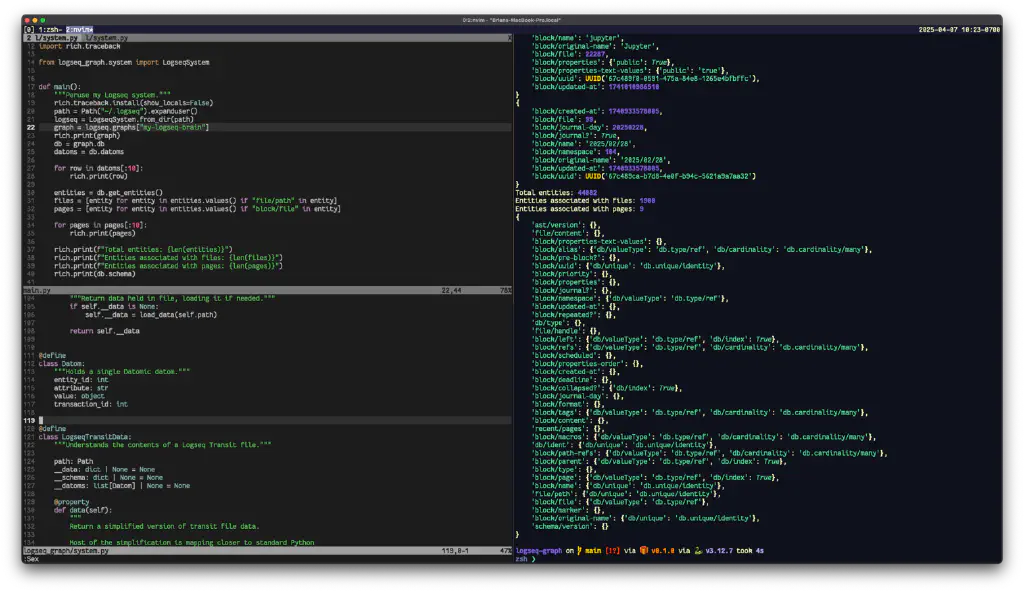Click the git status [!?] indicator
Image resolution: width=1024 pixels, height=592 pixels.
coord(614,550)
